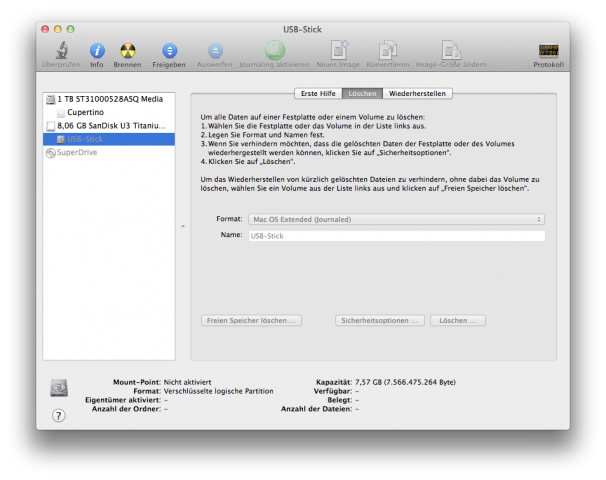The width and height of the screenshot is (606, 480).
Task: Select the Cupertino volume
Action: (x=109, y=112)
